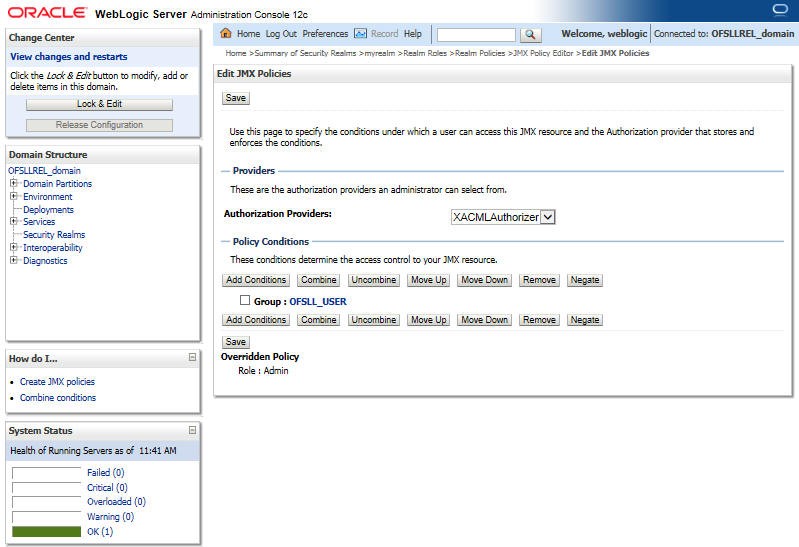This screenshot has height=547, width=799.
Task: Open the OFSLL_USER group link
Action: point(318,301)
